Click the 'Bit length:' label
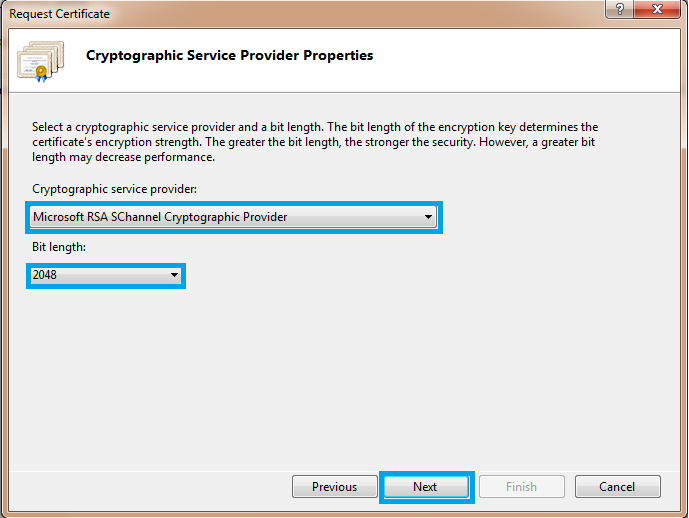This screenshot has height=518, width=689. click(59, 247)
